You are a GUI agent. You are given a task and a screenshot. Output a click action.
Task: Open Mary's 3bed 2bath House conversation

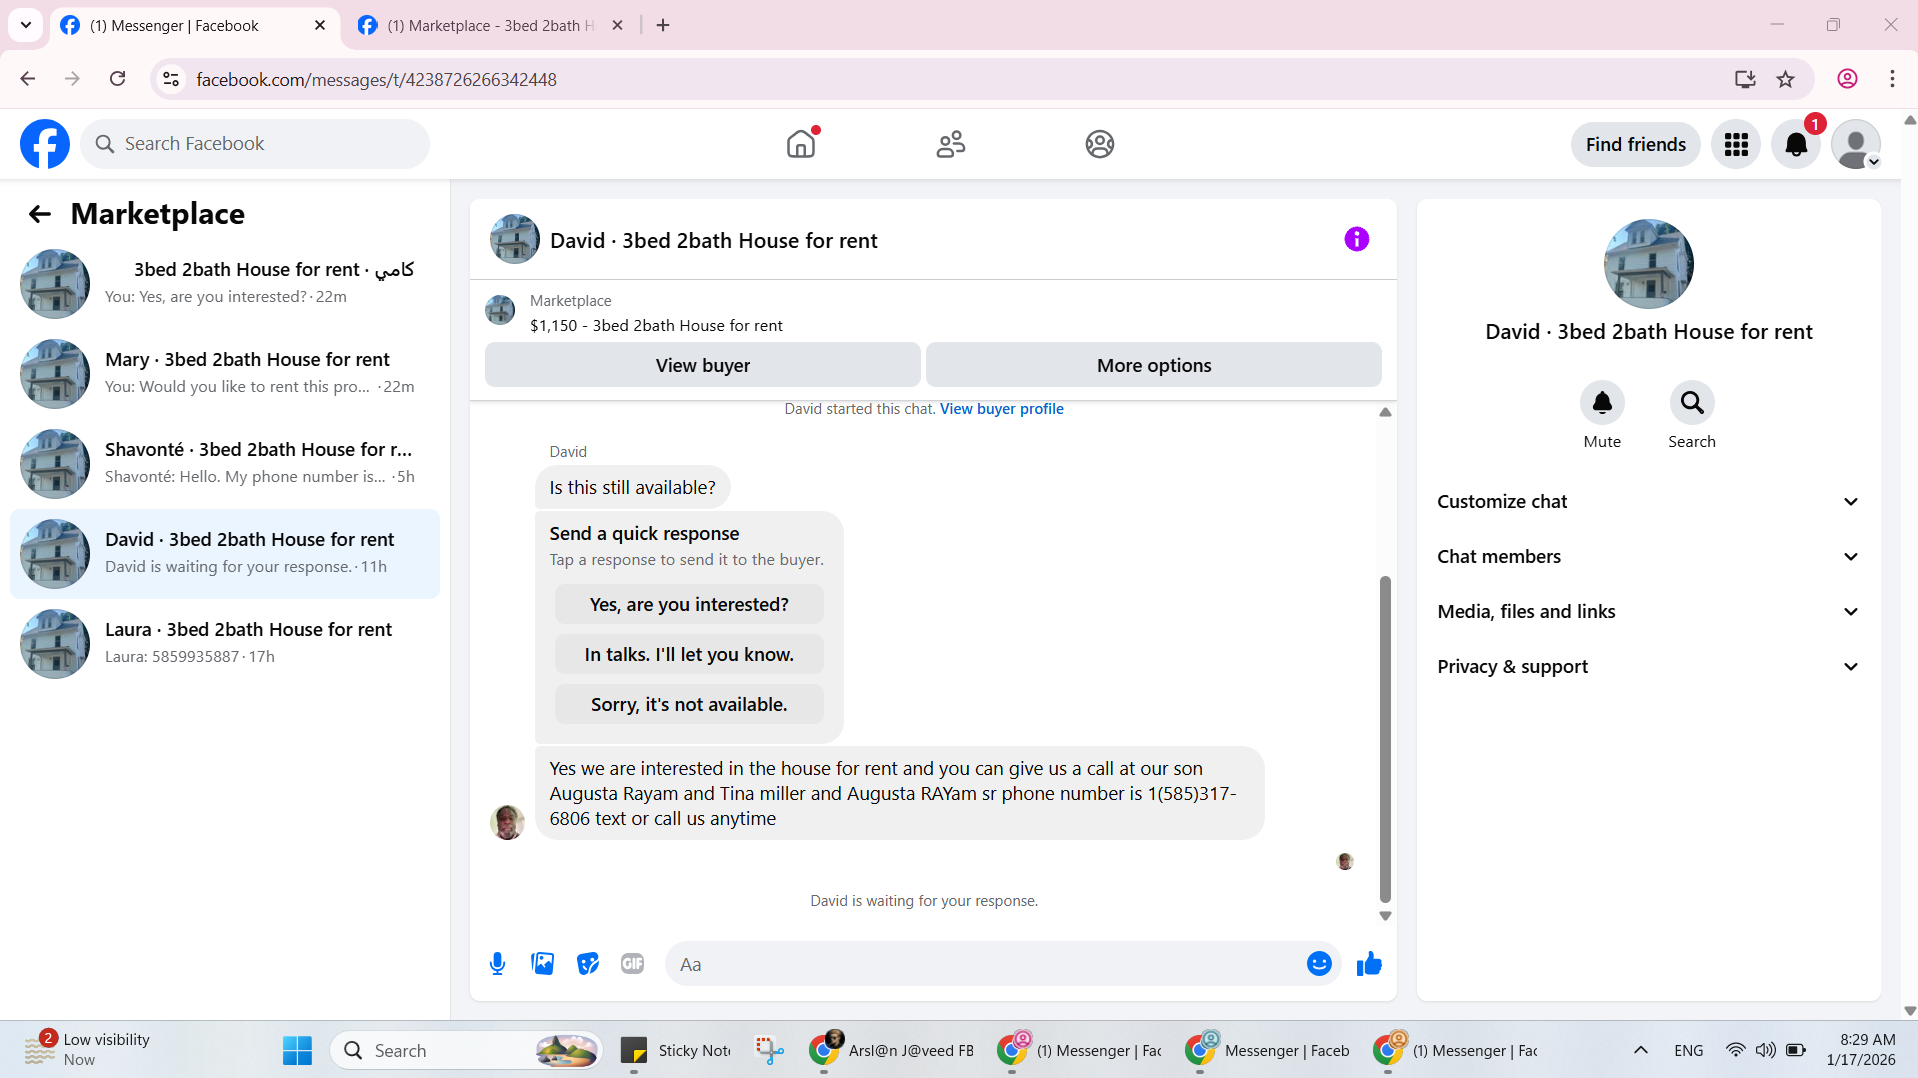[x=225, y=373]
